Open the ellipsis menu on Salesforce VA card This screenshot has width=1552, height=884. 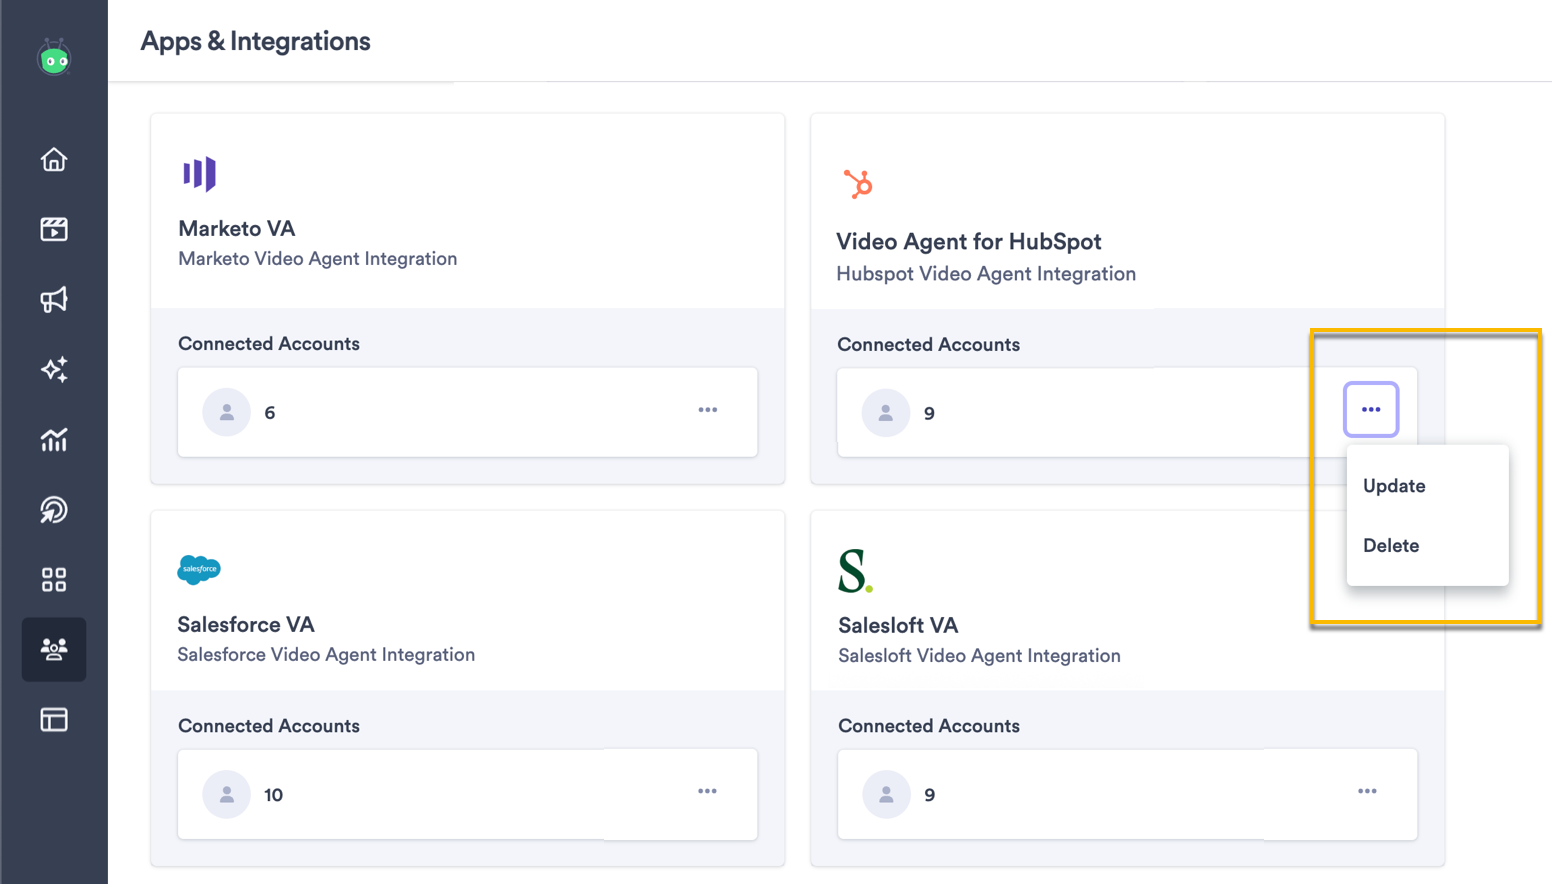[x=708, y=791]
